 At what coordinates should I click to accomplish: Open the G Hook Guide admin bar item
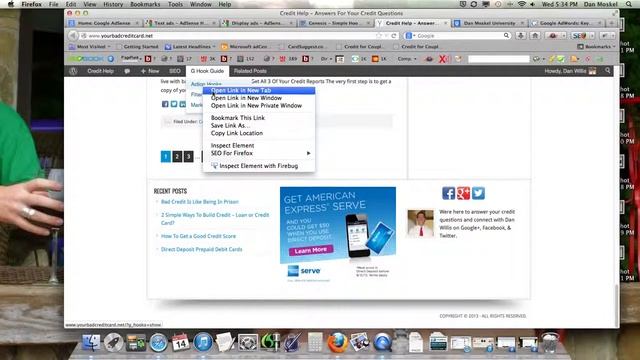point(207,71)
